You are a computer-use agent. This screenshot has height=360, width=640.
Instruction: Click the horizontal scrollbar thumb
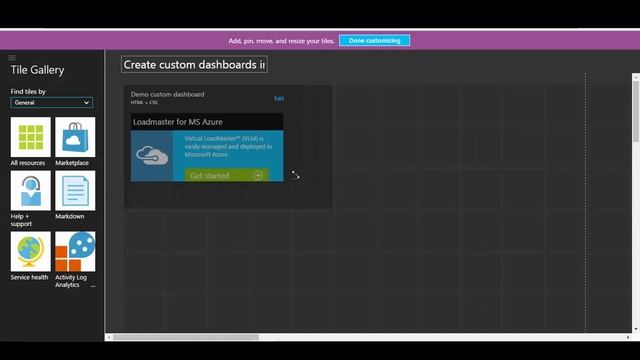point(186,337)
